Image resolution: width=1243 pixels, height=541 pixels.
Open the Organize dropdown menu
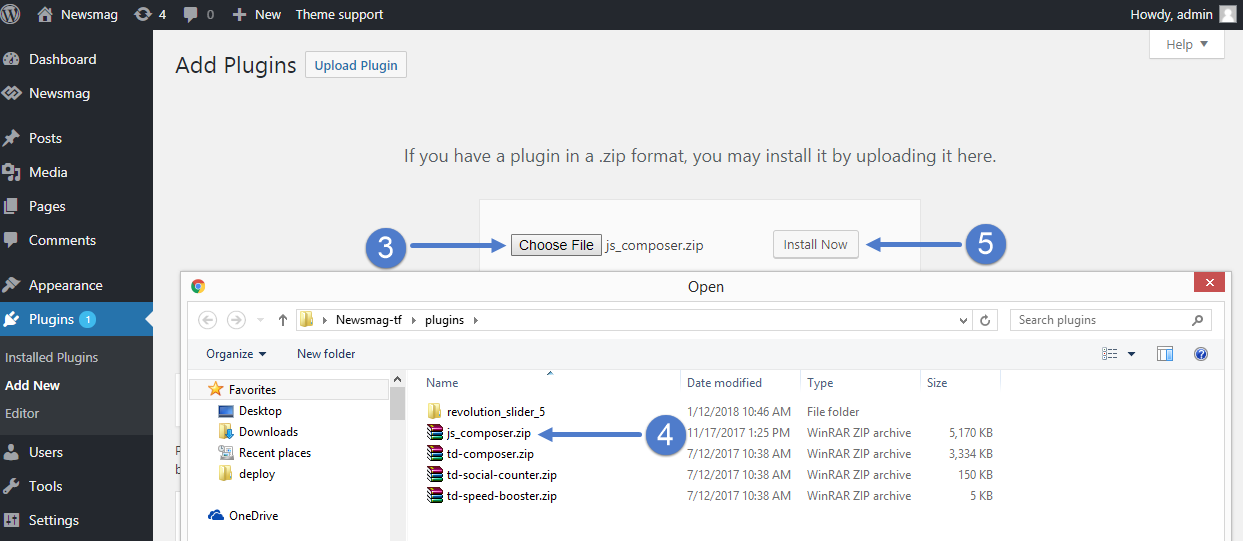coord(236,354)
